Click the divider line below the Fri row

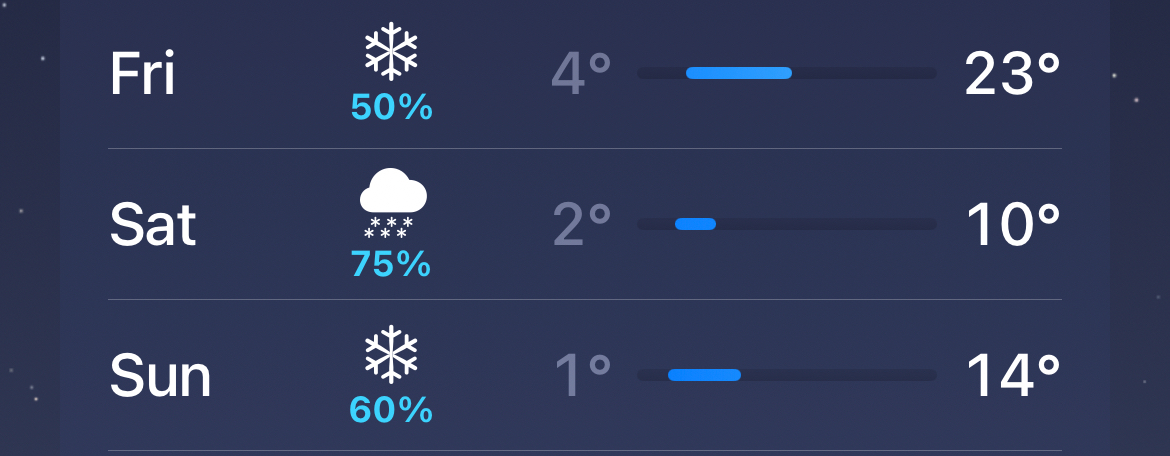[x=585, y=149]
